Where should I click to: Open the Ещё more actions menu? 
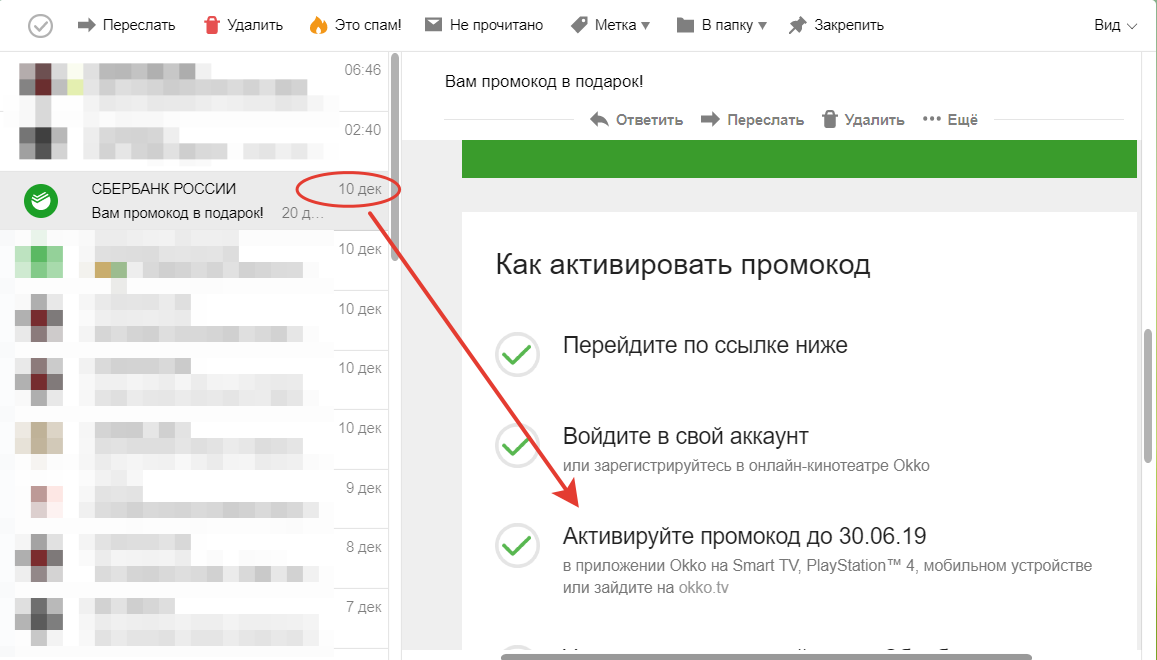point(950,120)
